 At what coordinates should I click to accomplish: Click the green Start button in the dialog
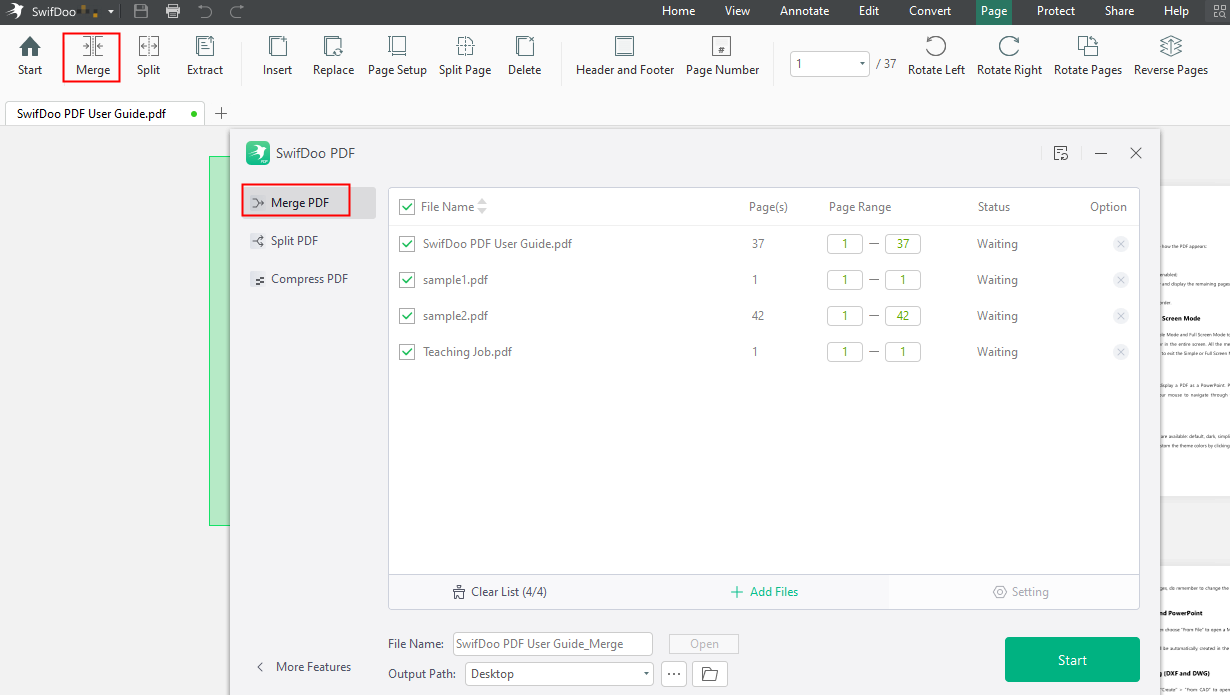click(x=1072, y=660)
